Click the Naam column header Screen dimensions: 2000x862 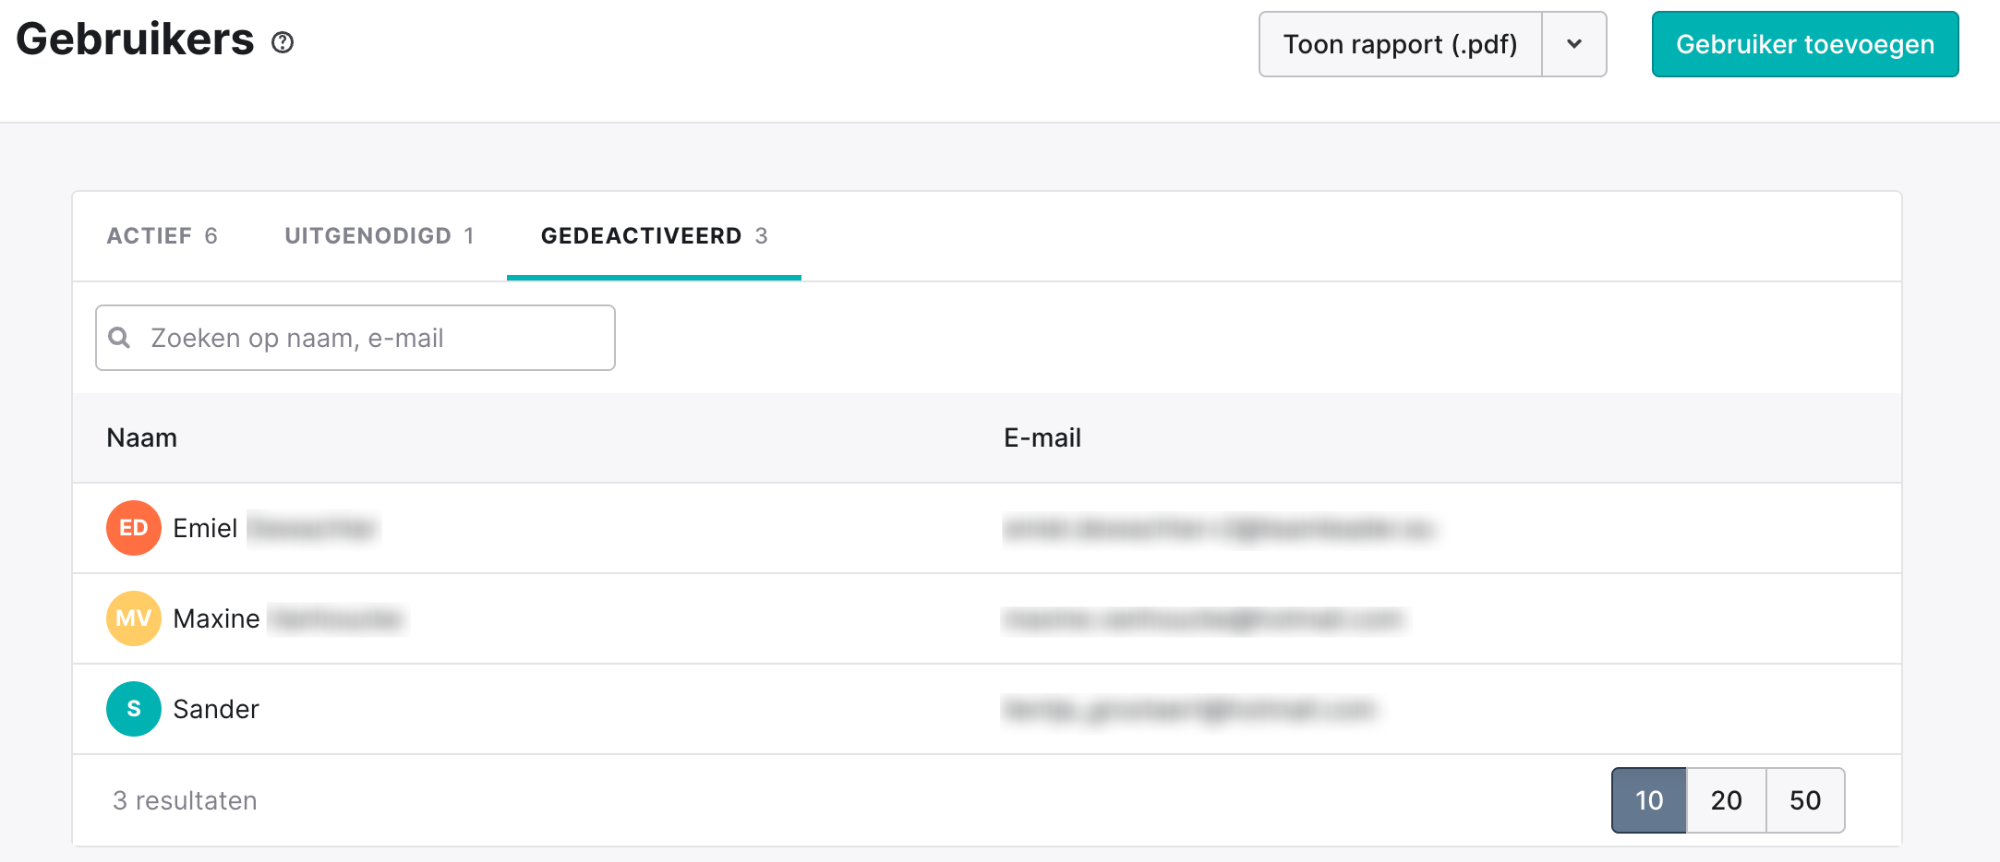[x=142, y=438]
